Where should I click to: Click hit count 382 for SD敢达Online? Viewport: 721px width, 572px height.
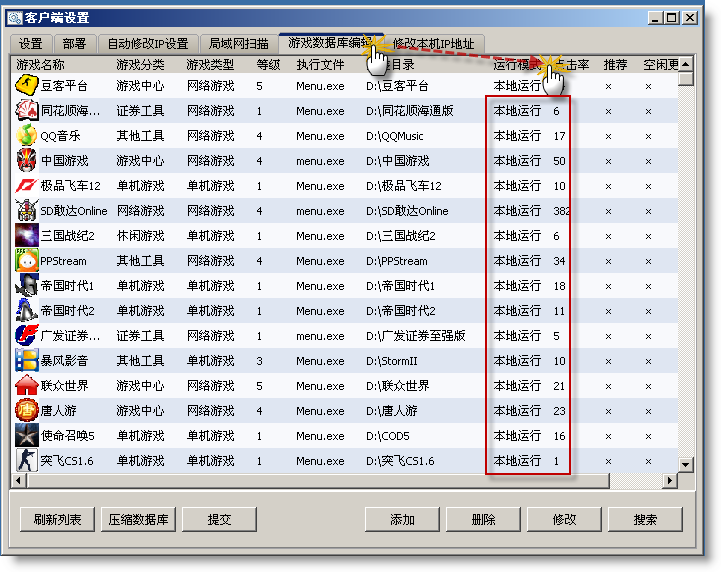point(561,211)
